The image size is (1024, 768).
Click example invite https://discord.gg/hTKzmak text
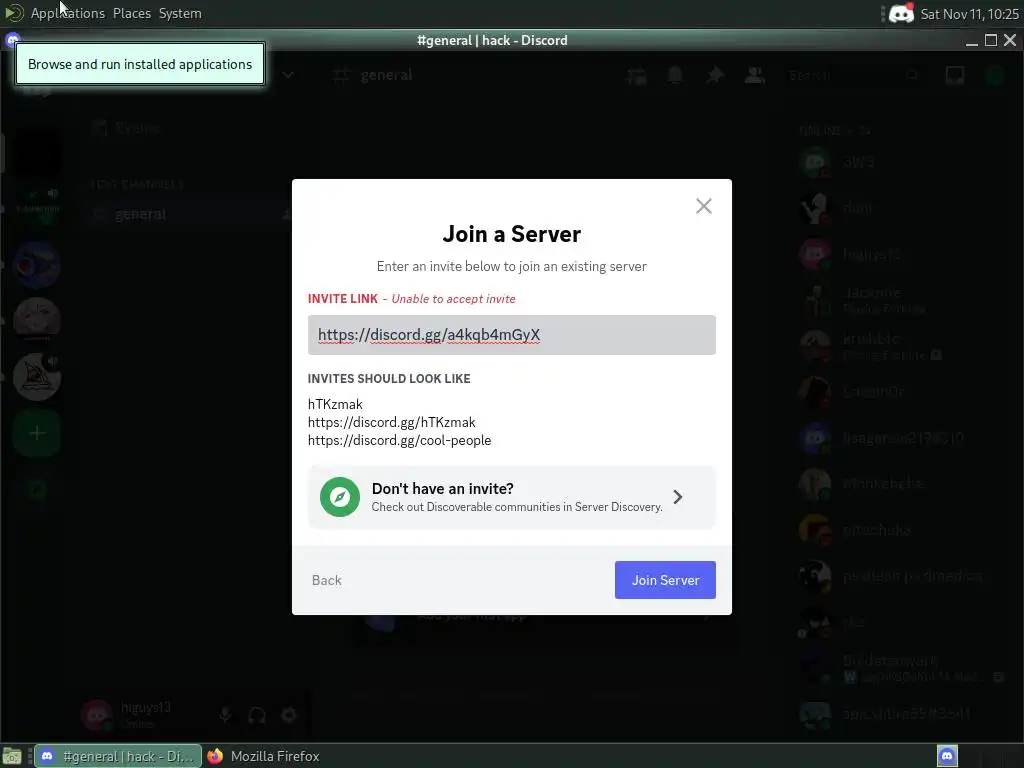(391, 422)
